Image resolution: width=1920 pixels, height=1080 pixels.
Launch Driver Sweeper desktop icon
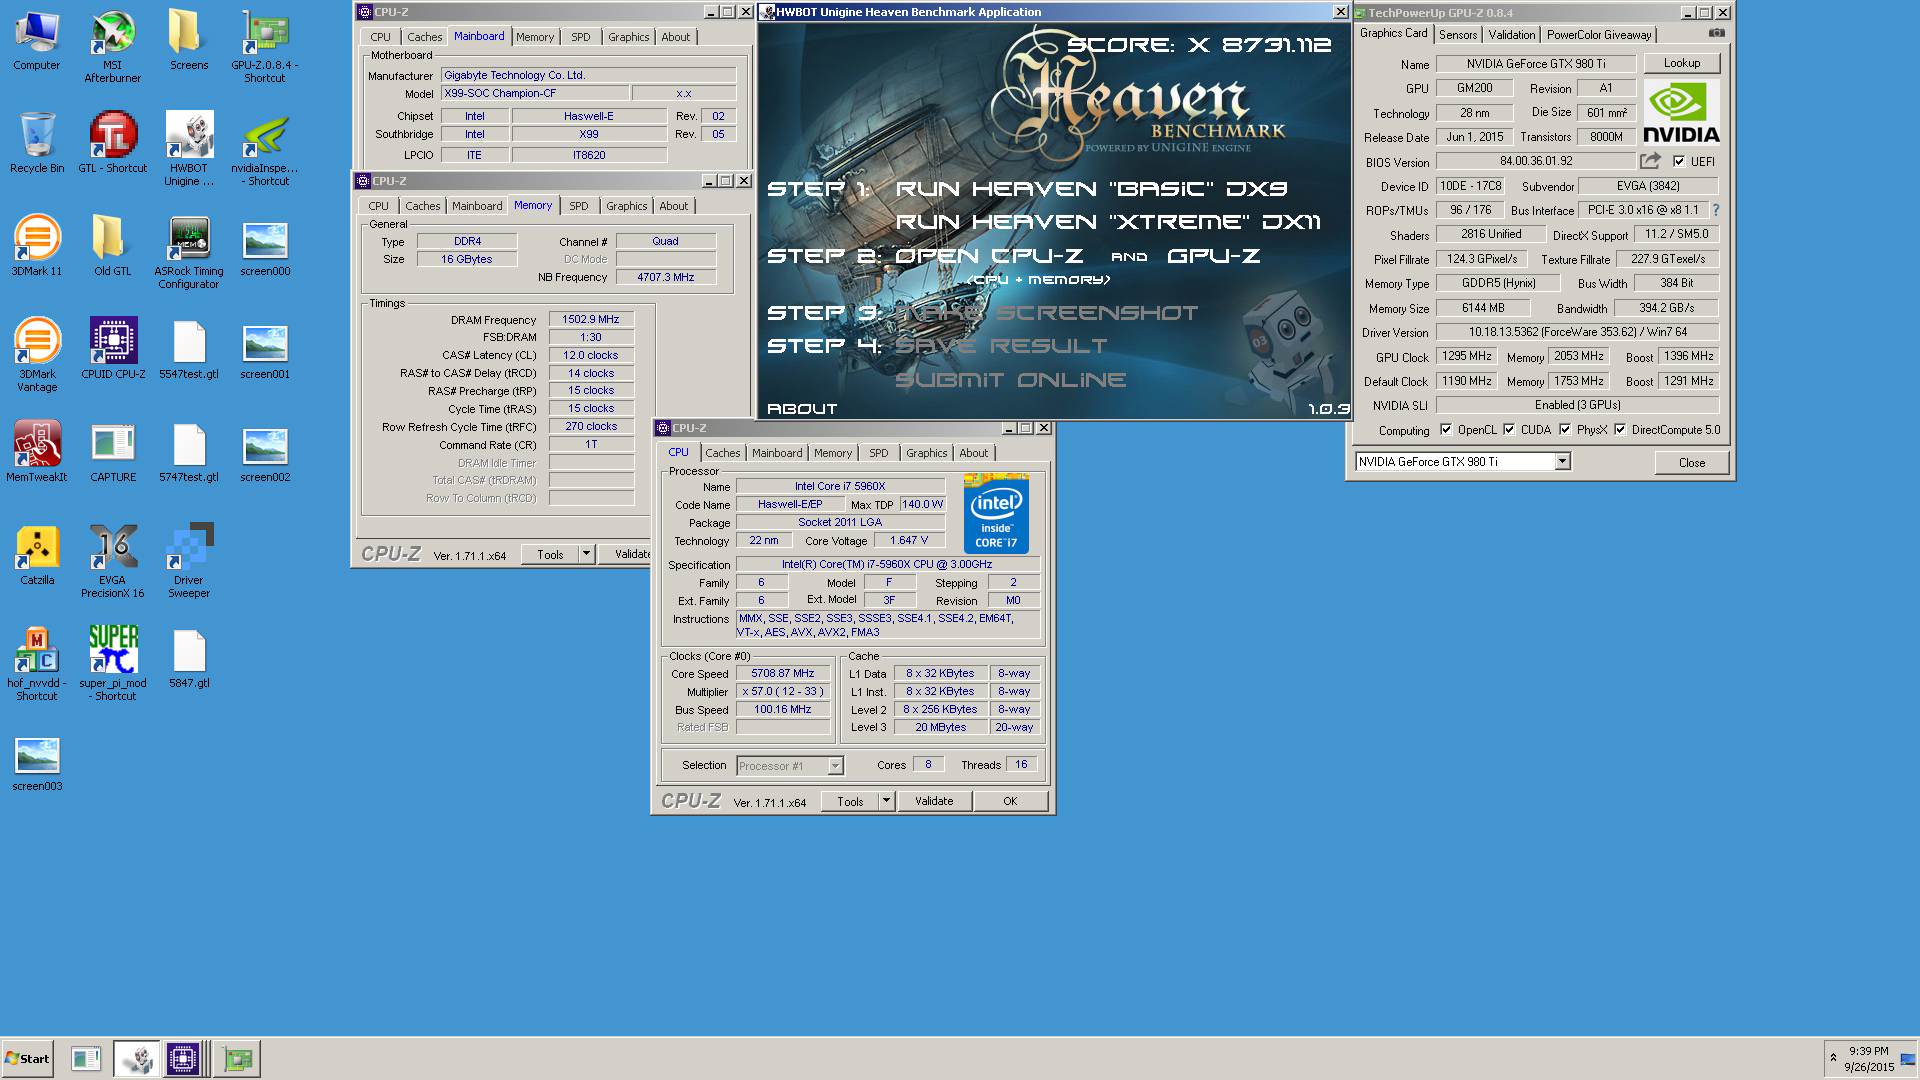click(189, 561)
